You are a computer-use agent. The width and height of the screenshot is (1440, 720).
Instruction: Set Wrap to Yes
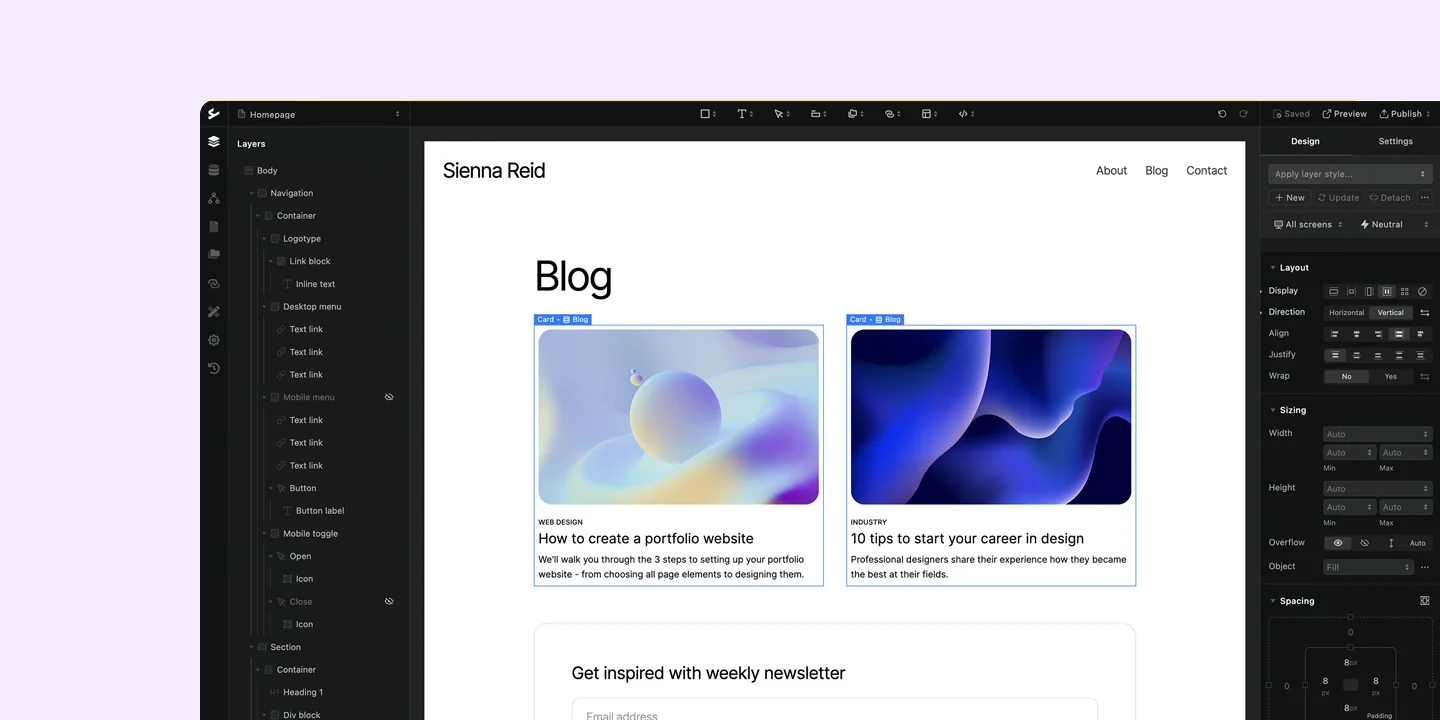pyautogui.click(x=1390, y=376)
